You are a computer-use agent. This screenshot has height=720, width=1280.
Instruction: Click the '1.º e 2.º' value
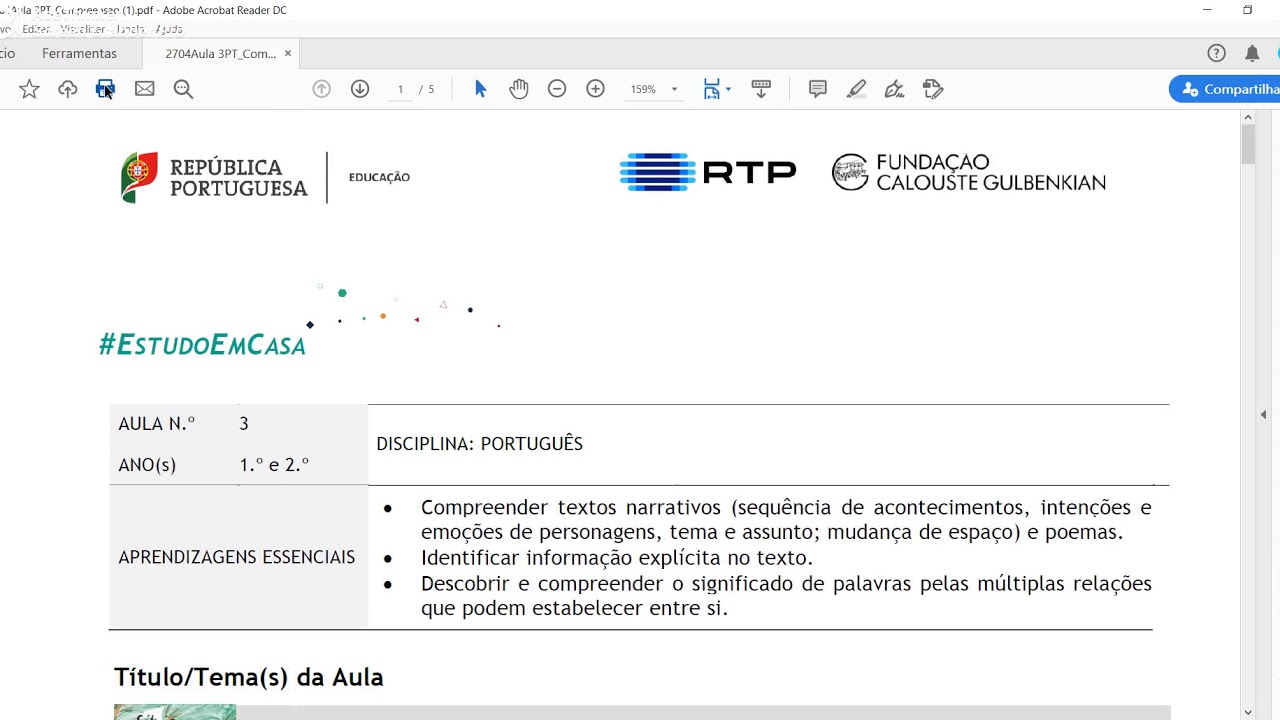coord(274,465)
